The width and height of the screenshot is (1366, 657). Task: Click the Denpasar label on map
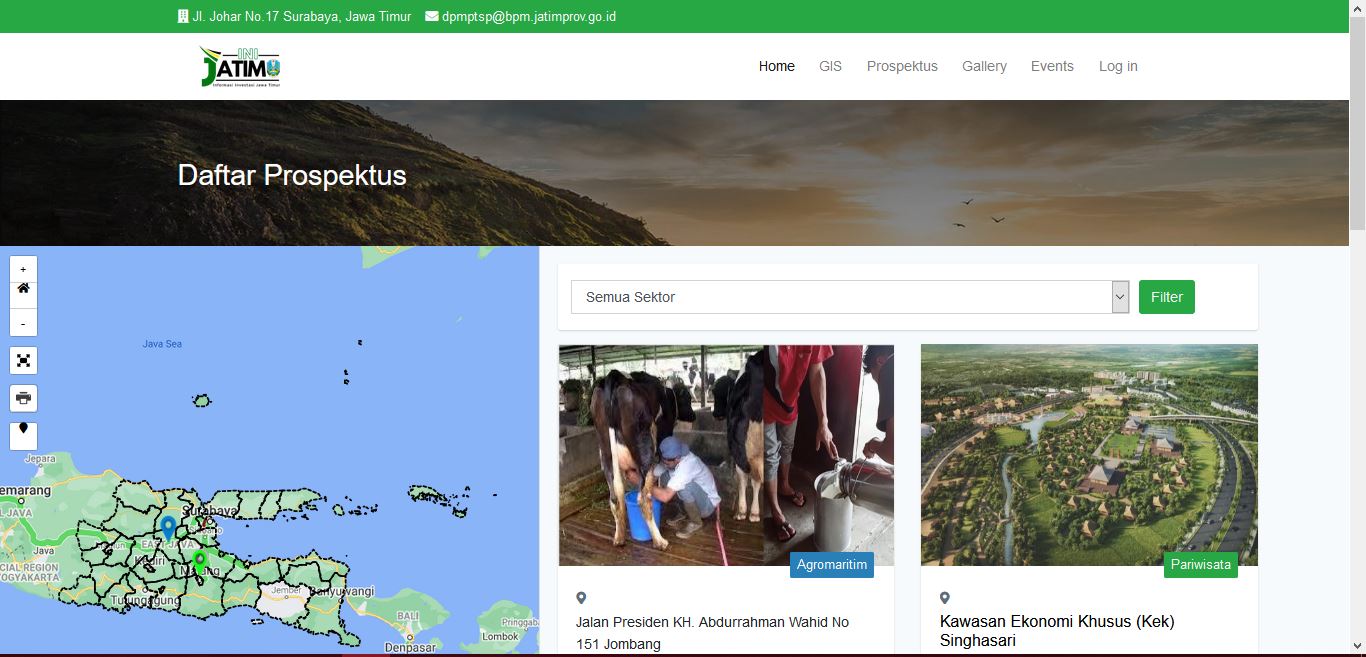pos(410,647)
